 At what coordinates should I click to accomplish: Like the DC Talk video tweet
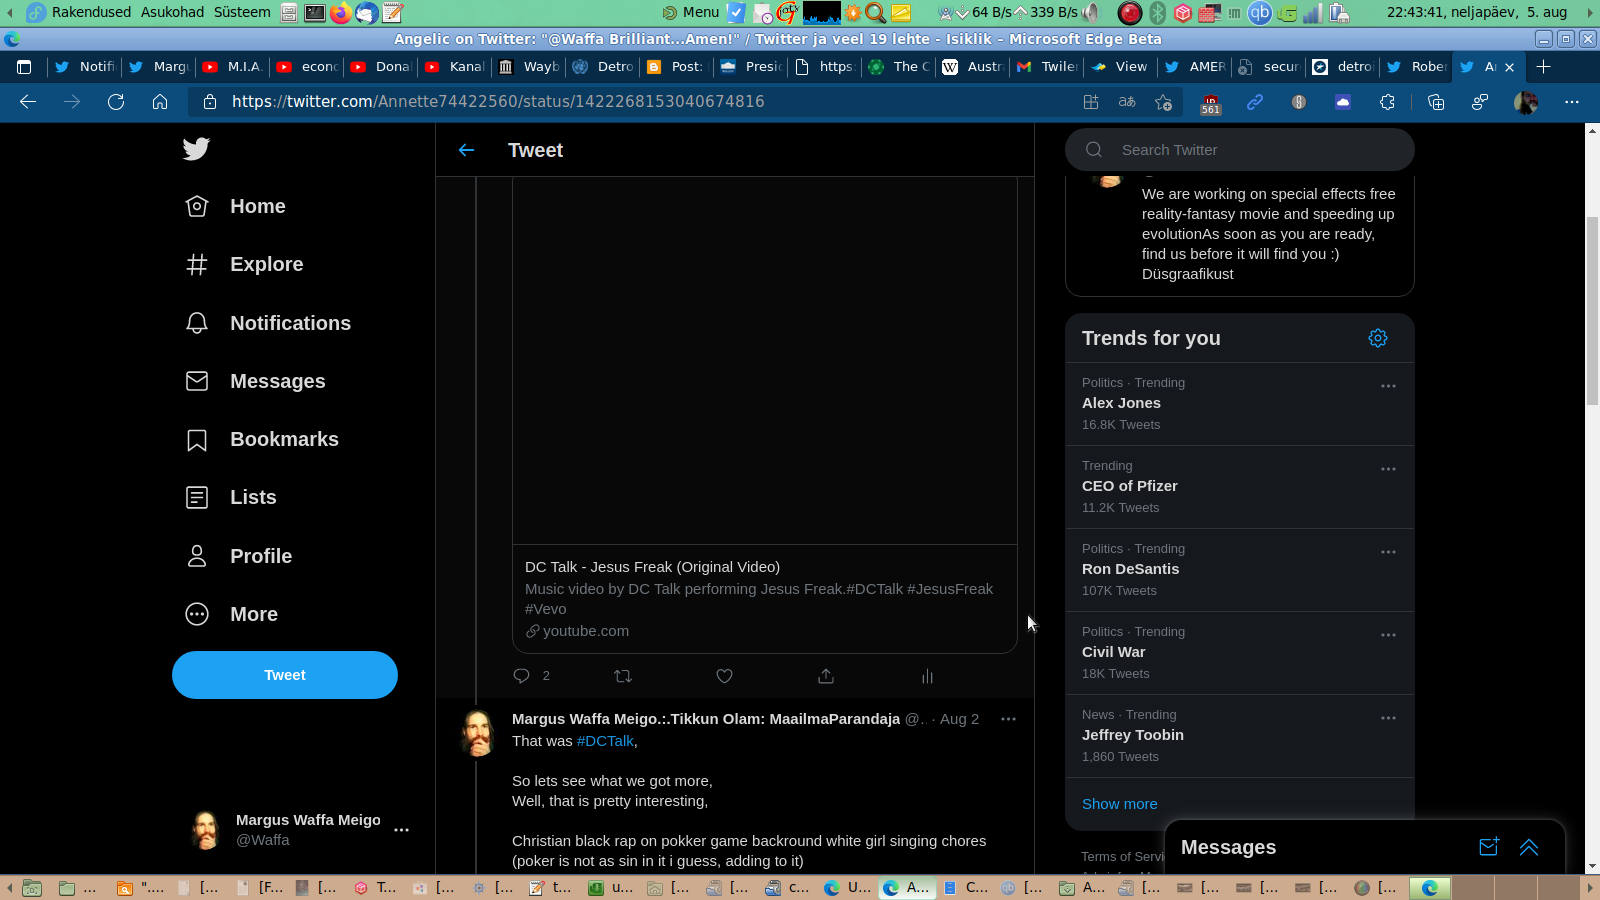click(x=725, y=676)
